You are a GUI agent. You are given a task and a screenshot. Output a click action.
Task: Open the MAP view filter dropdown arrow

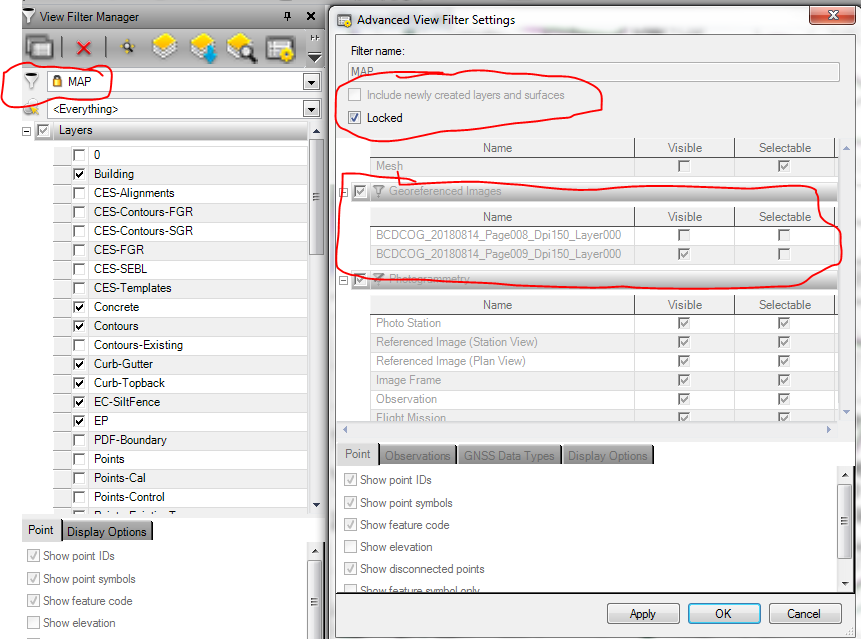[311, 82]
